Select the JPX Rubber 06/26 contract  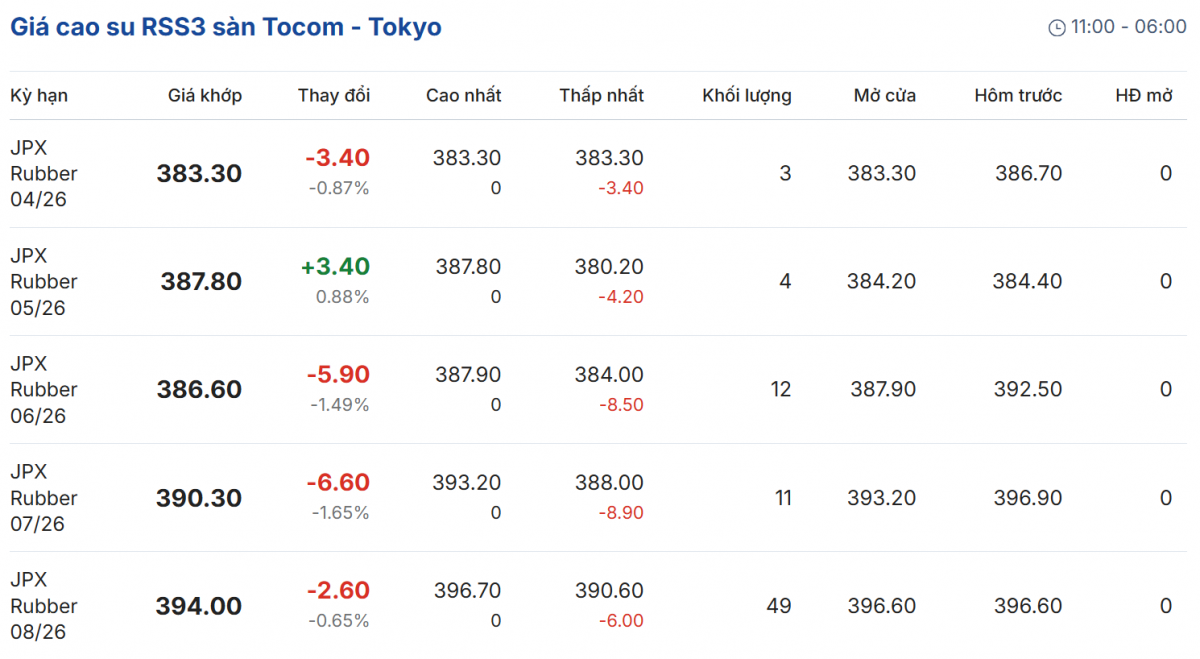(44, 389)
